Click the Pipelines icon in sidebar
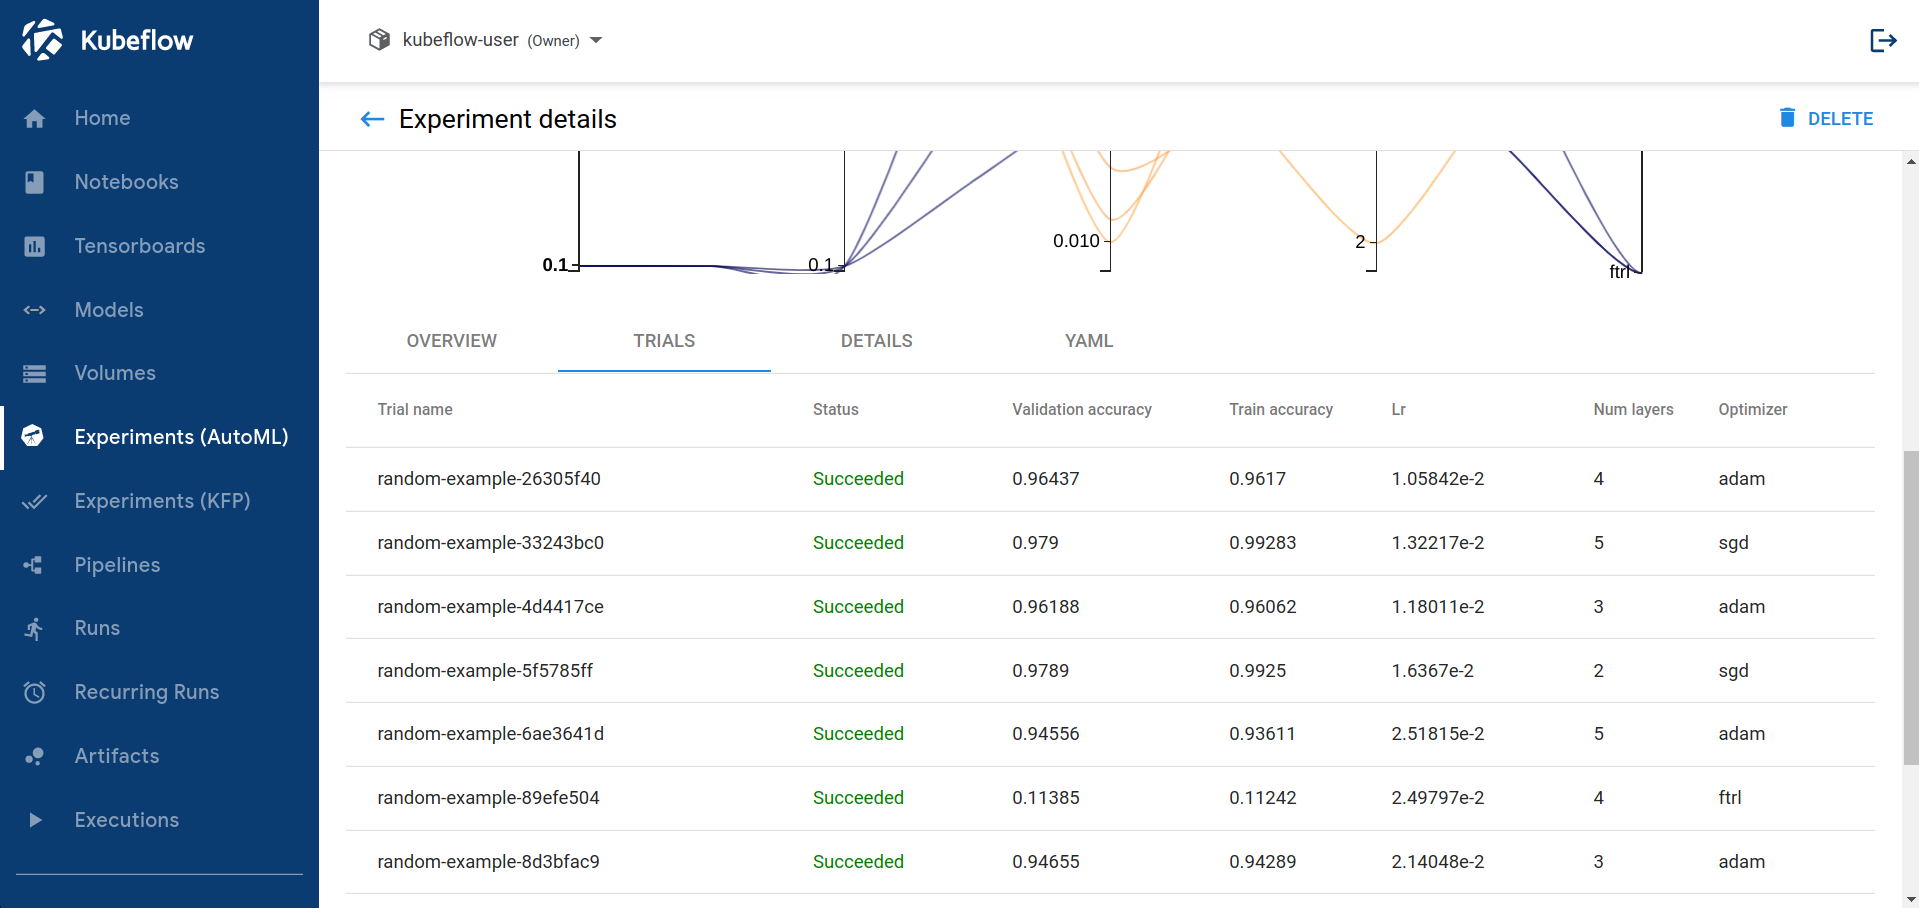The height and width of the screenshot is (908, 1919). click(x=35, y=565)
